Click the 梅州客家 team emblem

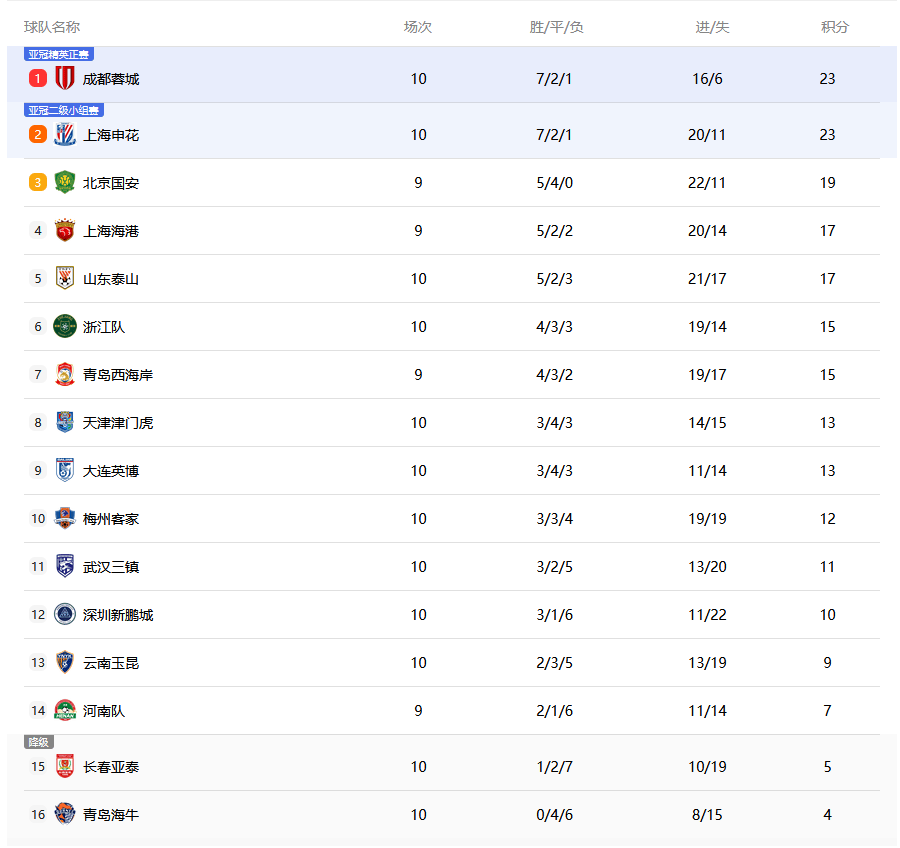click(x=65, y=518)
